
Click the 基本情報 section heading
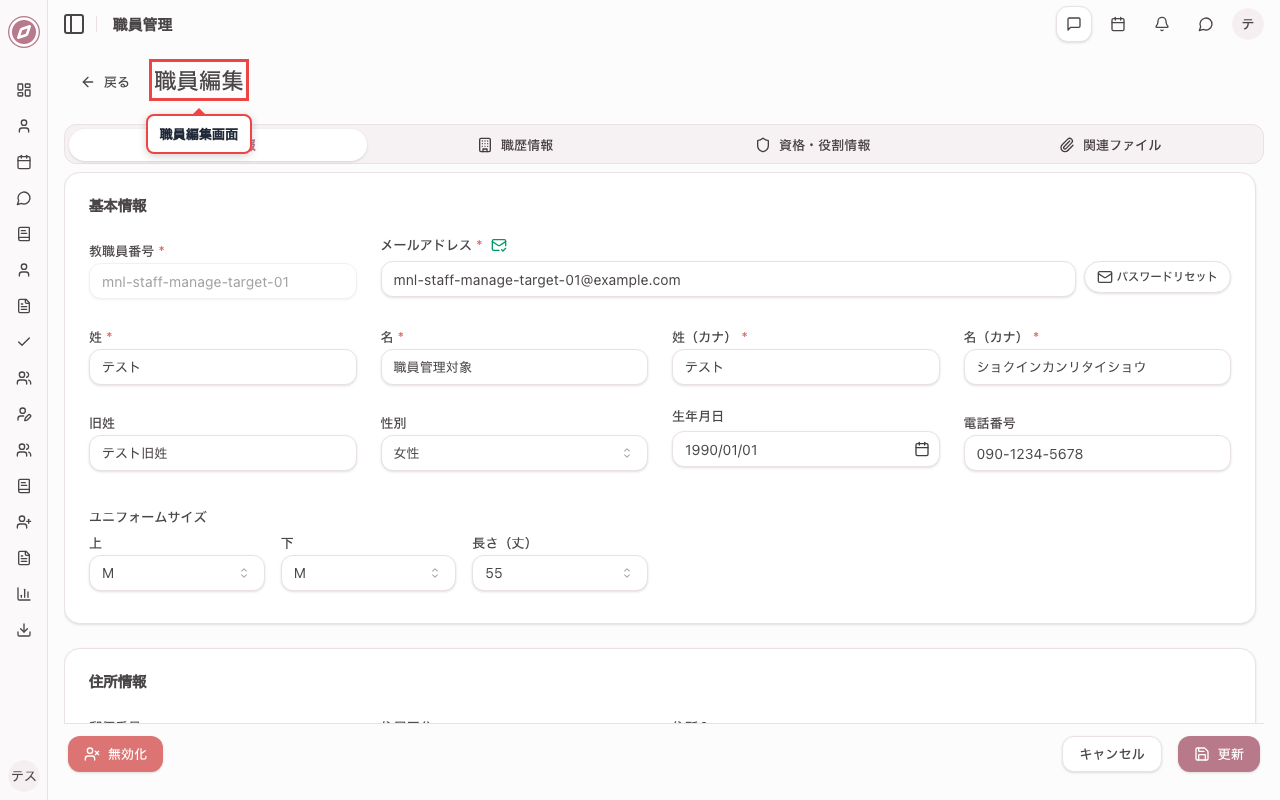tap(118, 205)
